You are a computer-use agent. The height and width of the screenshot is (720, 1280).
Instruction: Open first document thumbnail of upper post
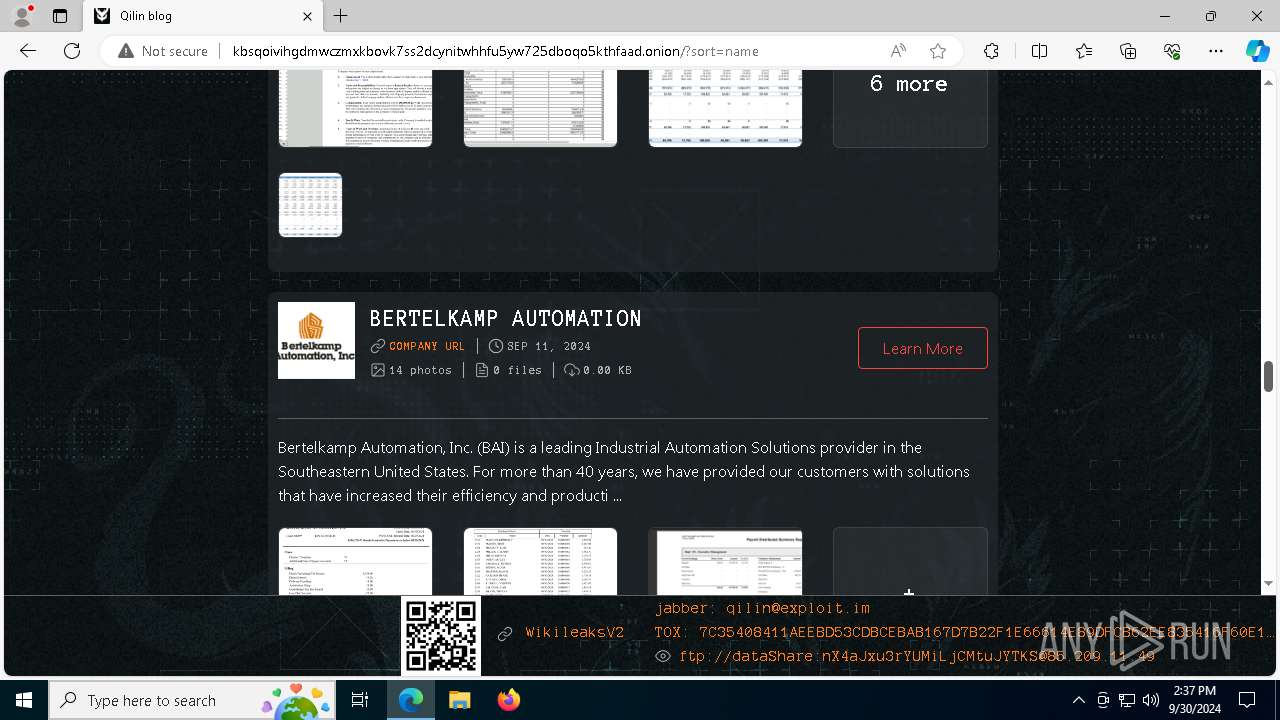(x=355, y=108)
